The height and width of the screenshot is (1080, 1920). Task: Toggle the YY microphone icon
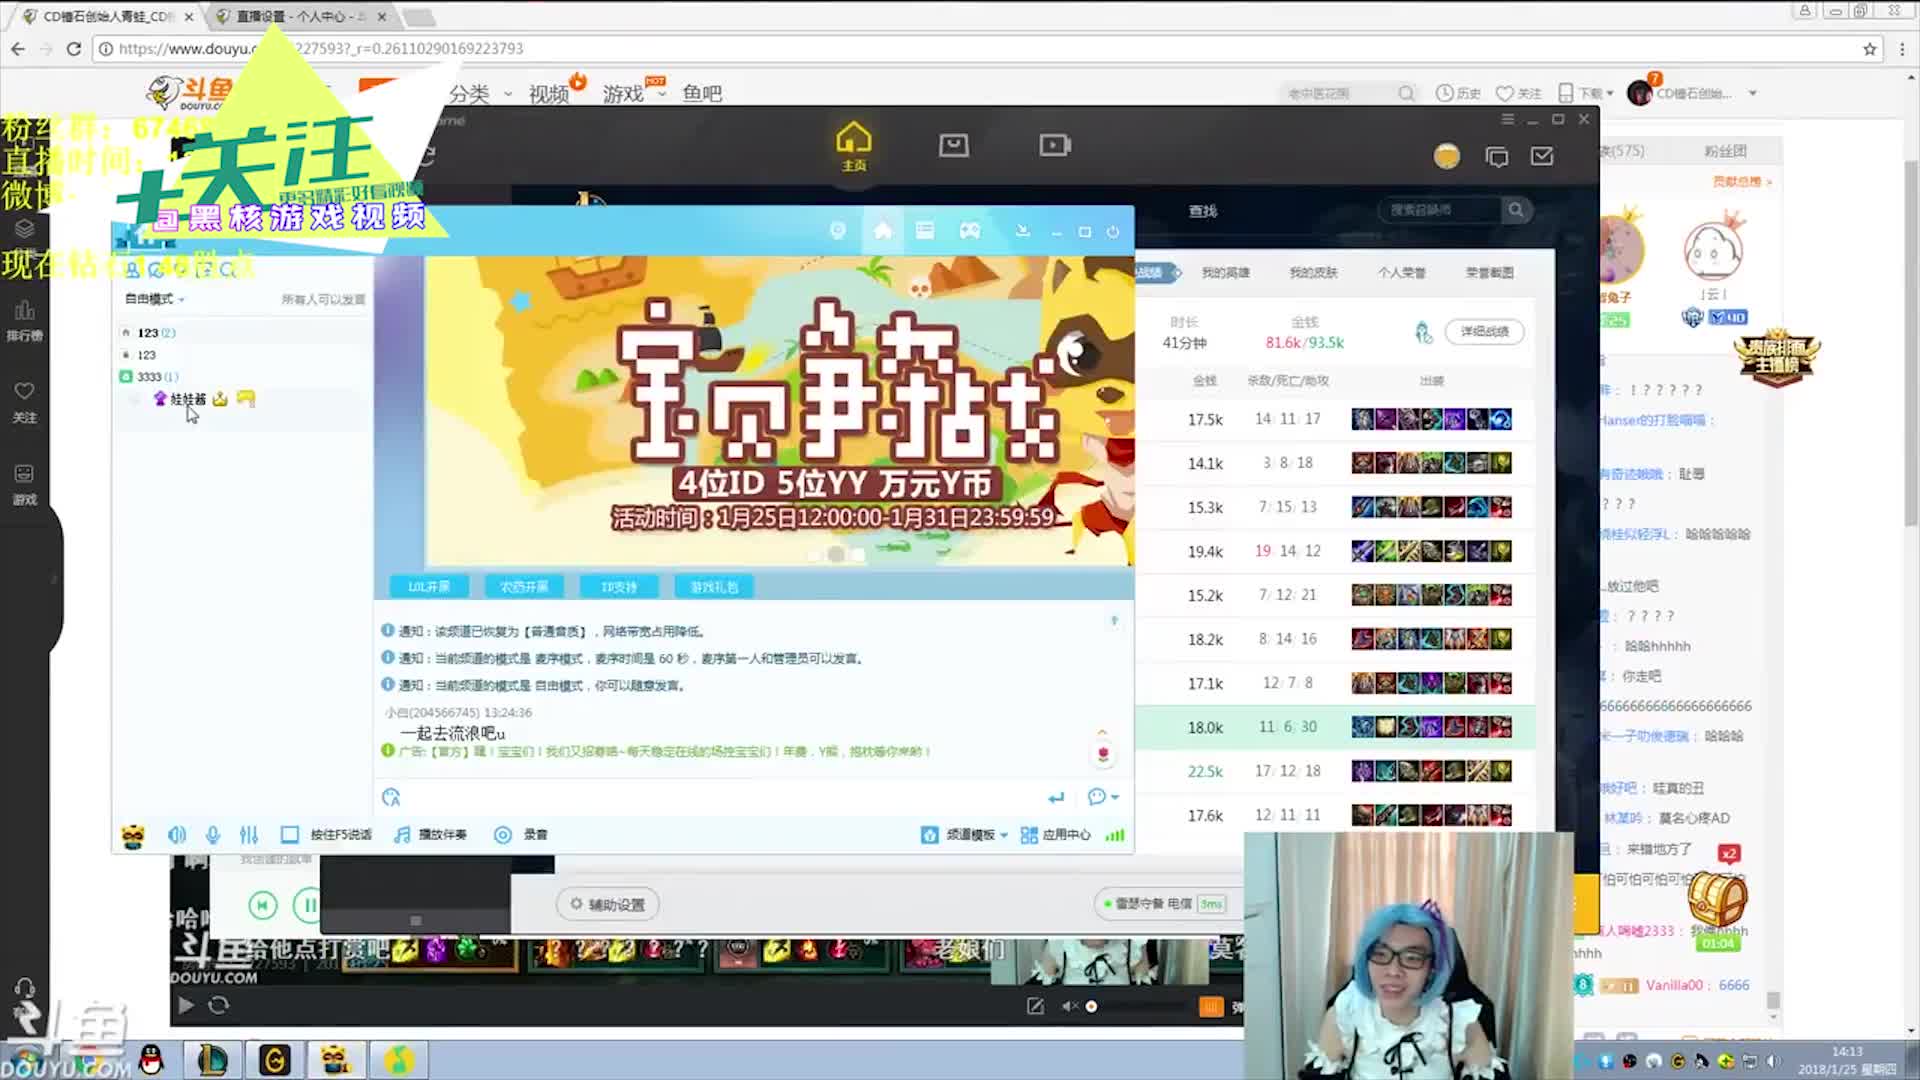coord(213,835)
